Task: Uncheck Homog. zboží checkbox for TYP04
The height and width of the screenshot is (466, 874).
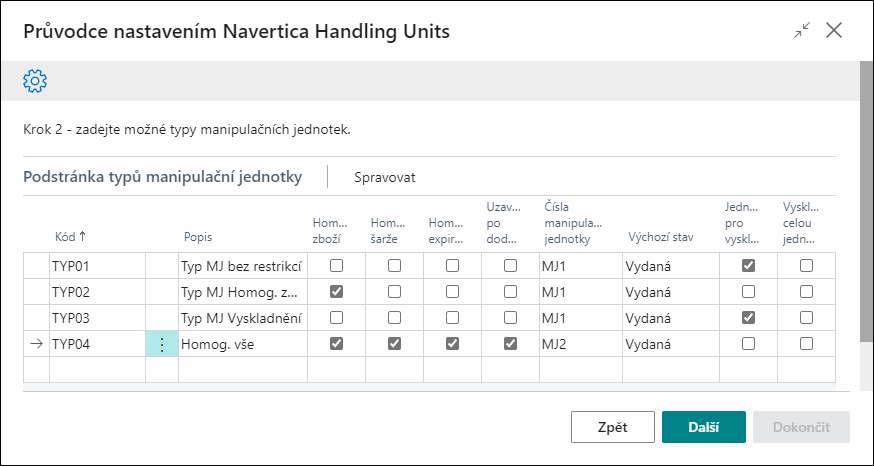Action: tap(337, 344)
